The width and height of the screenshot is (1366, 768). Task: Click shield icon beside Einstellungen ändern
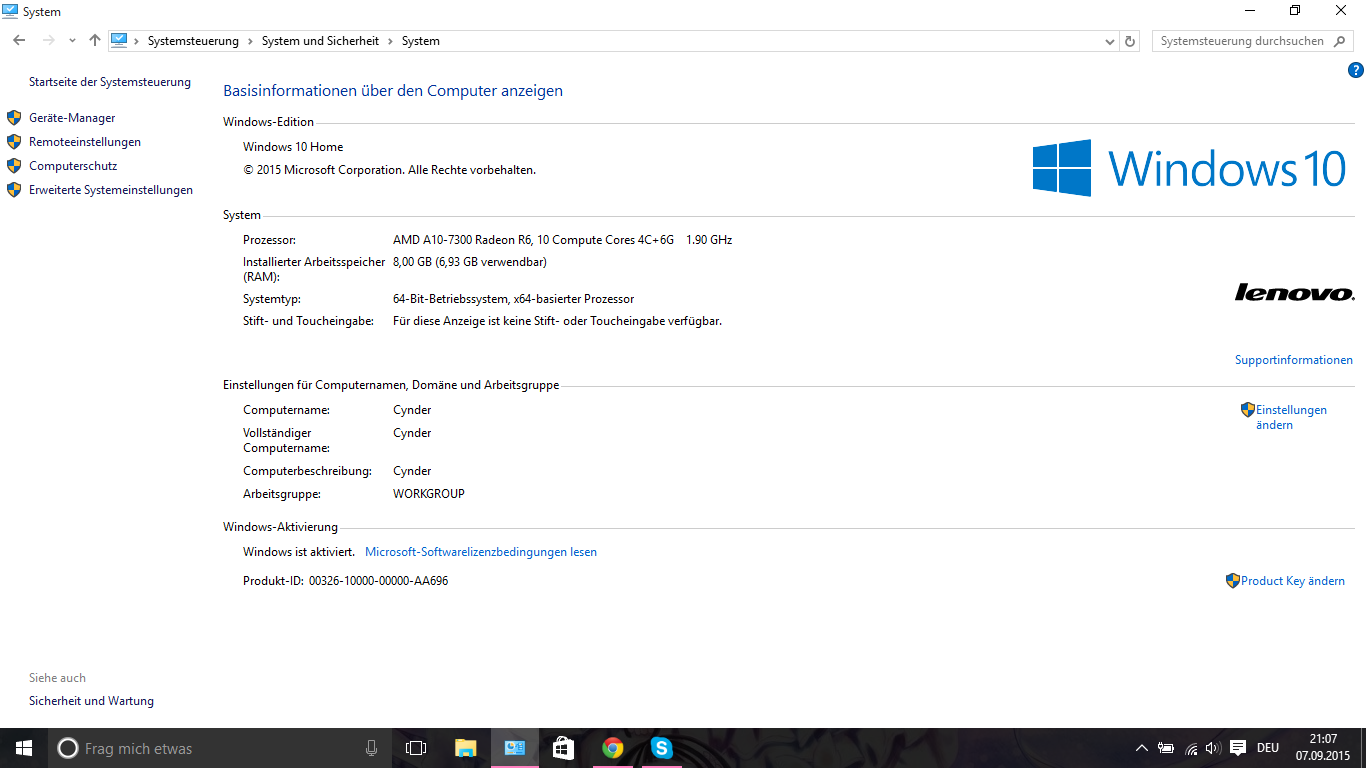(x=1248, y=410)
